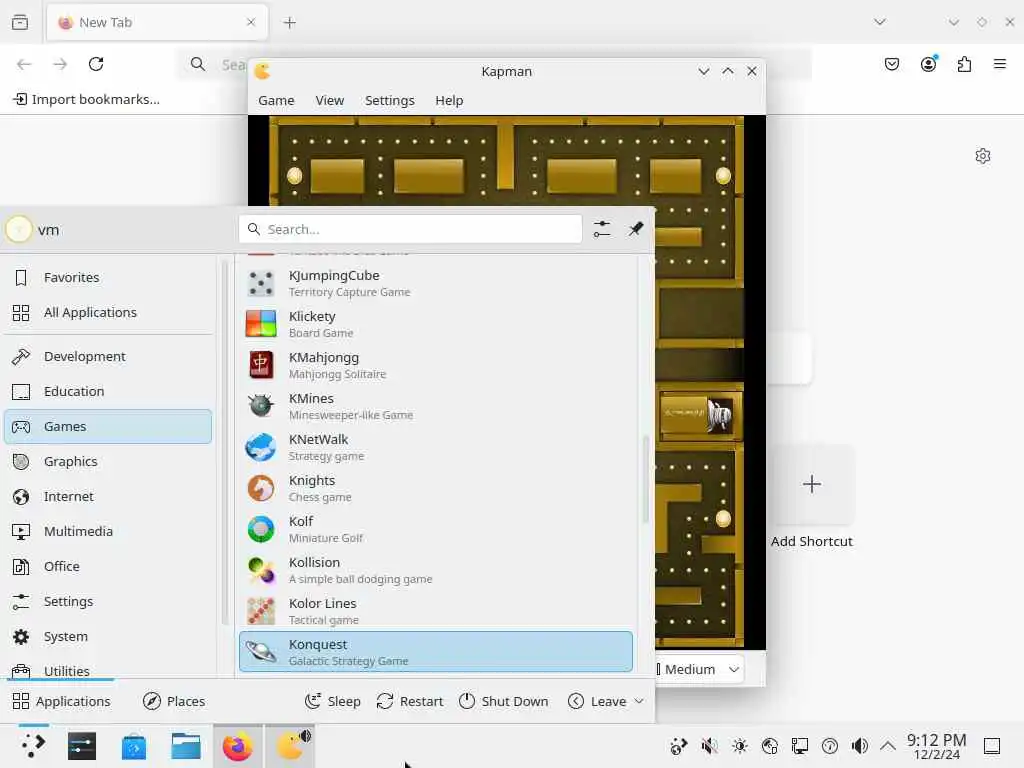Launch KMines Minesweeper-like game

coord(436,406)
